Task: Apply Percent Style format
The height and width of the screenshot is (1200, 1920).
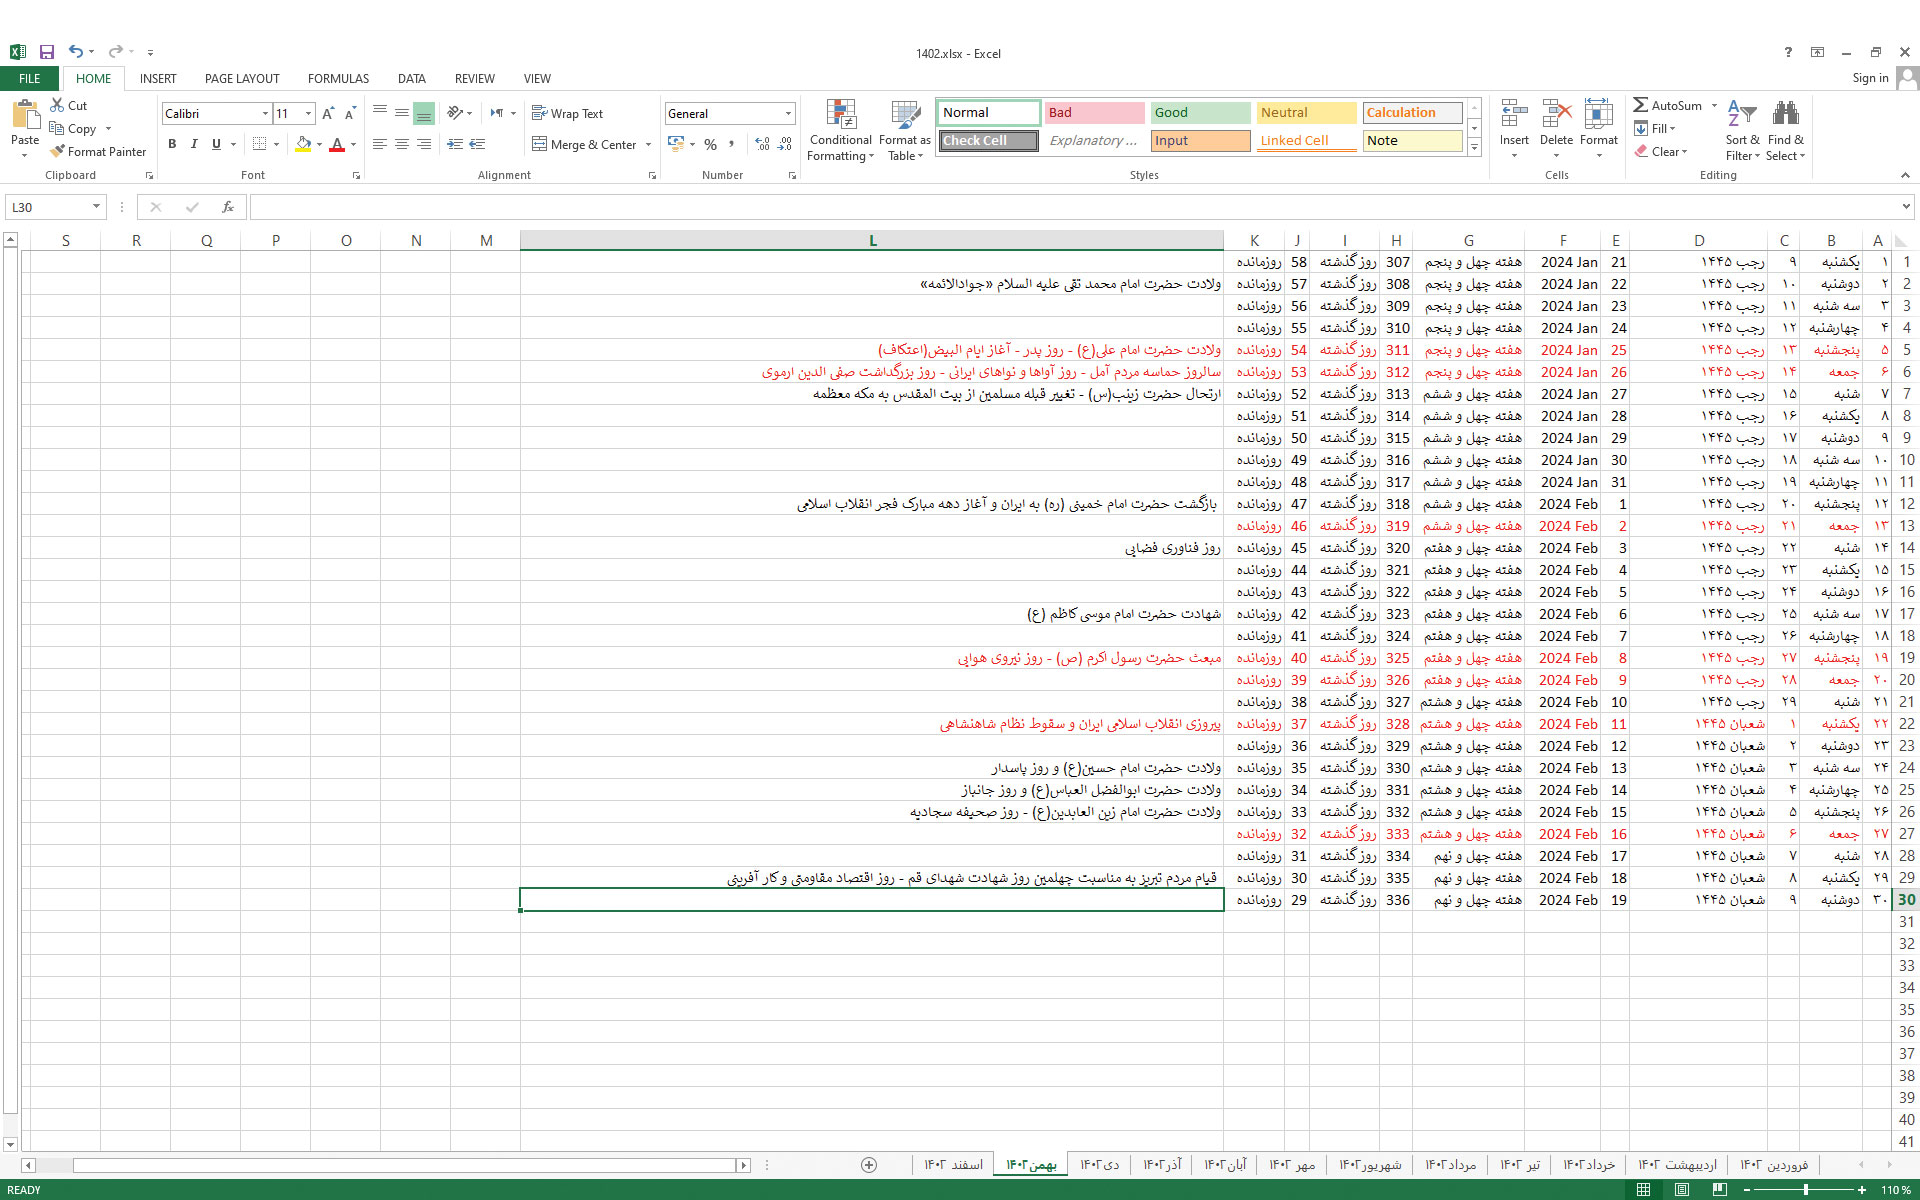Action: pyautogui.click(x=710, y=144)
